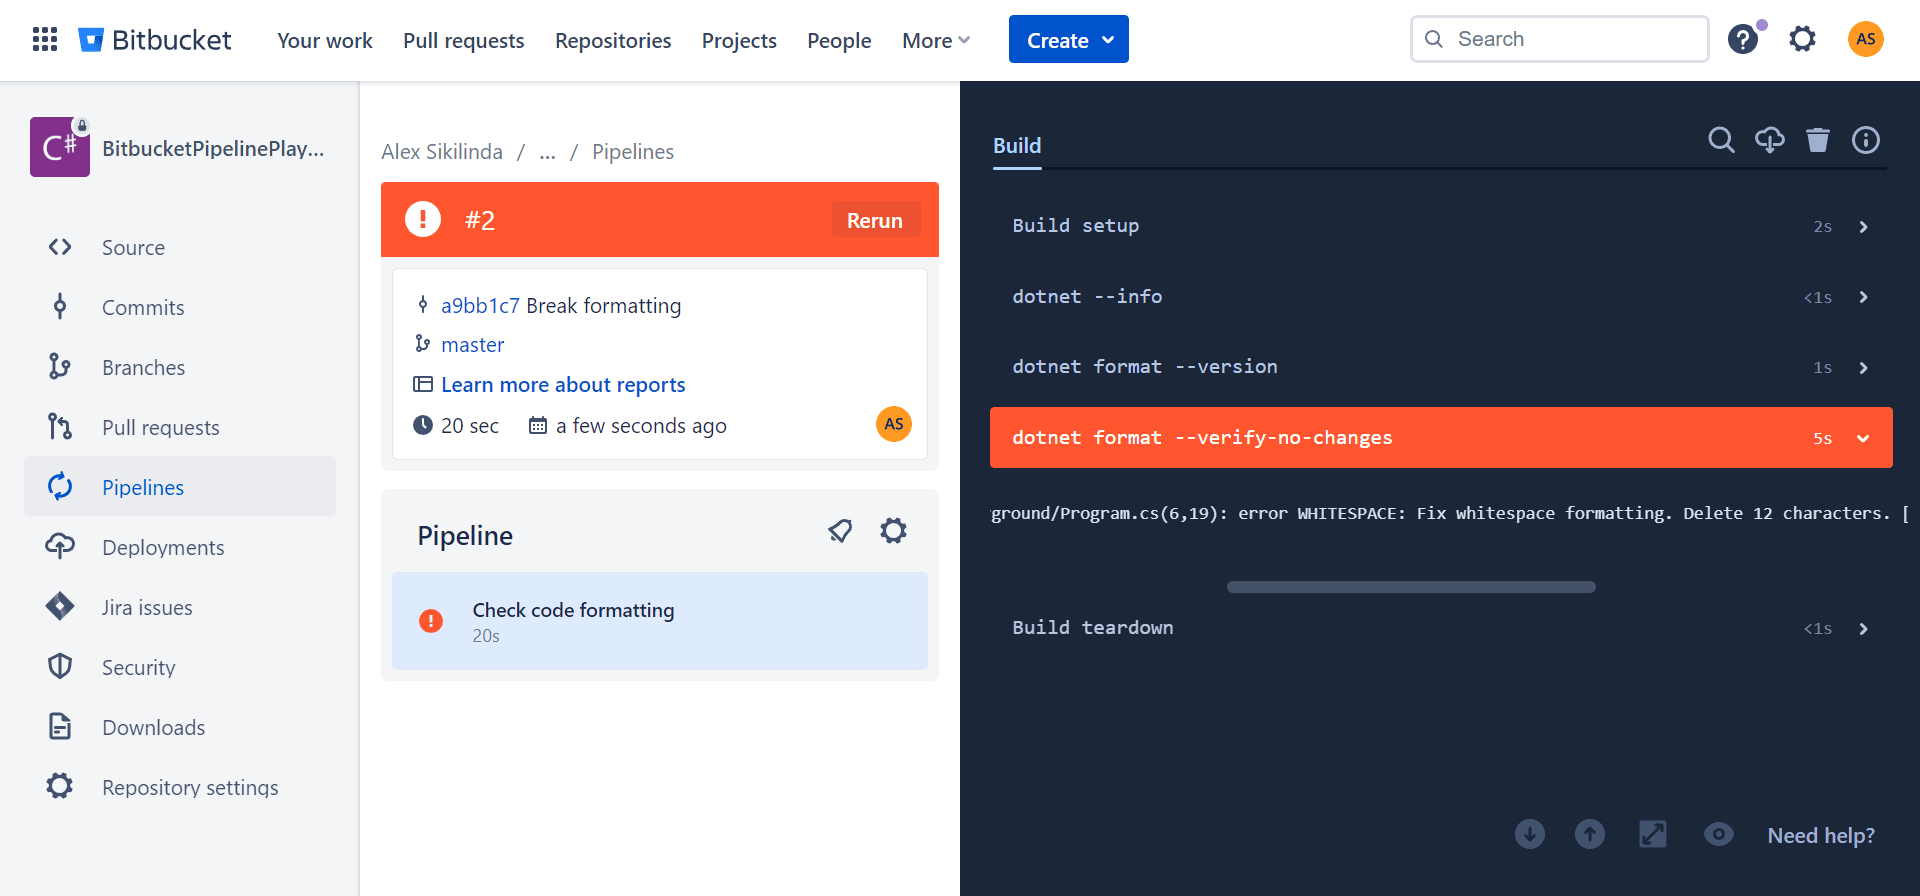
Task: Click the failed status icon on #2
Action: click(423, 219)
